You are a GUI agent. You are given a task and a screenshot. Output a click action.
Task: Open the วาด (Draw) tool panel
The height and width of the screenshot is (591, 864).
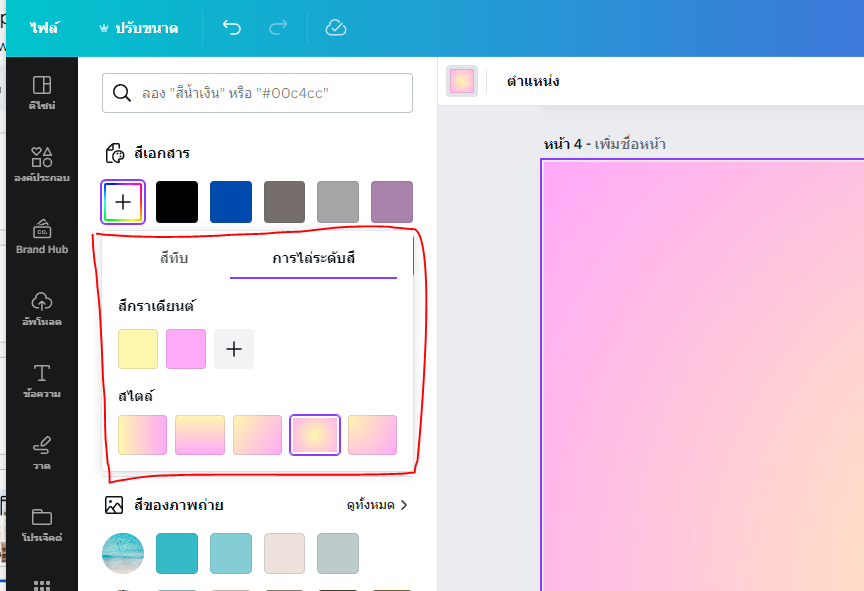(42, 453)
